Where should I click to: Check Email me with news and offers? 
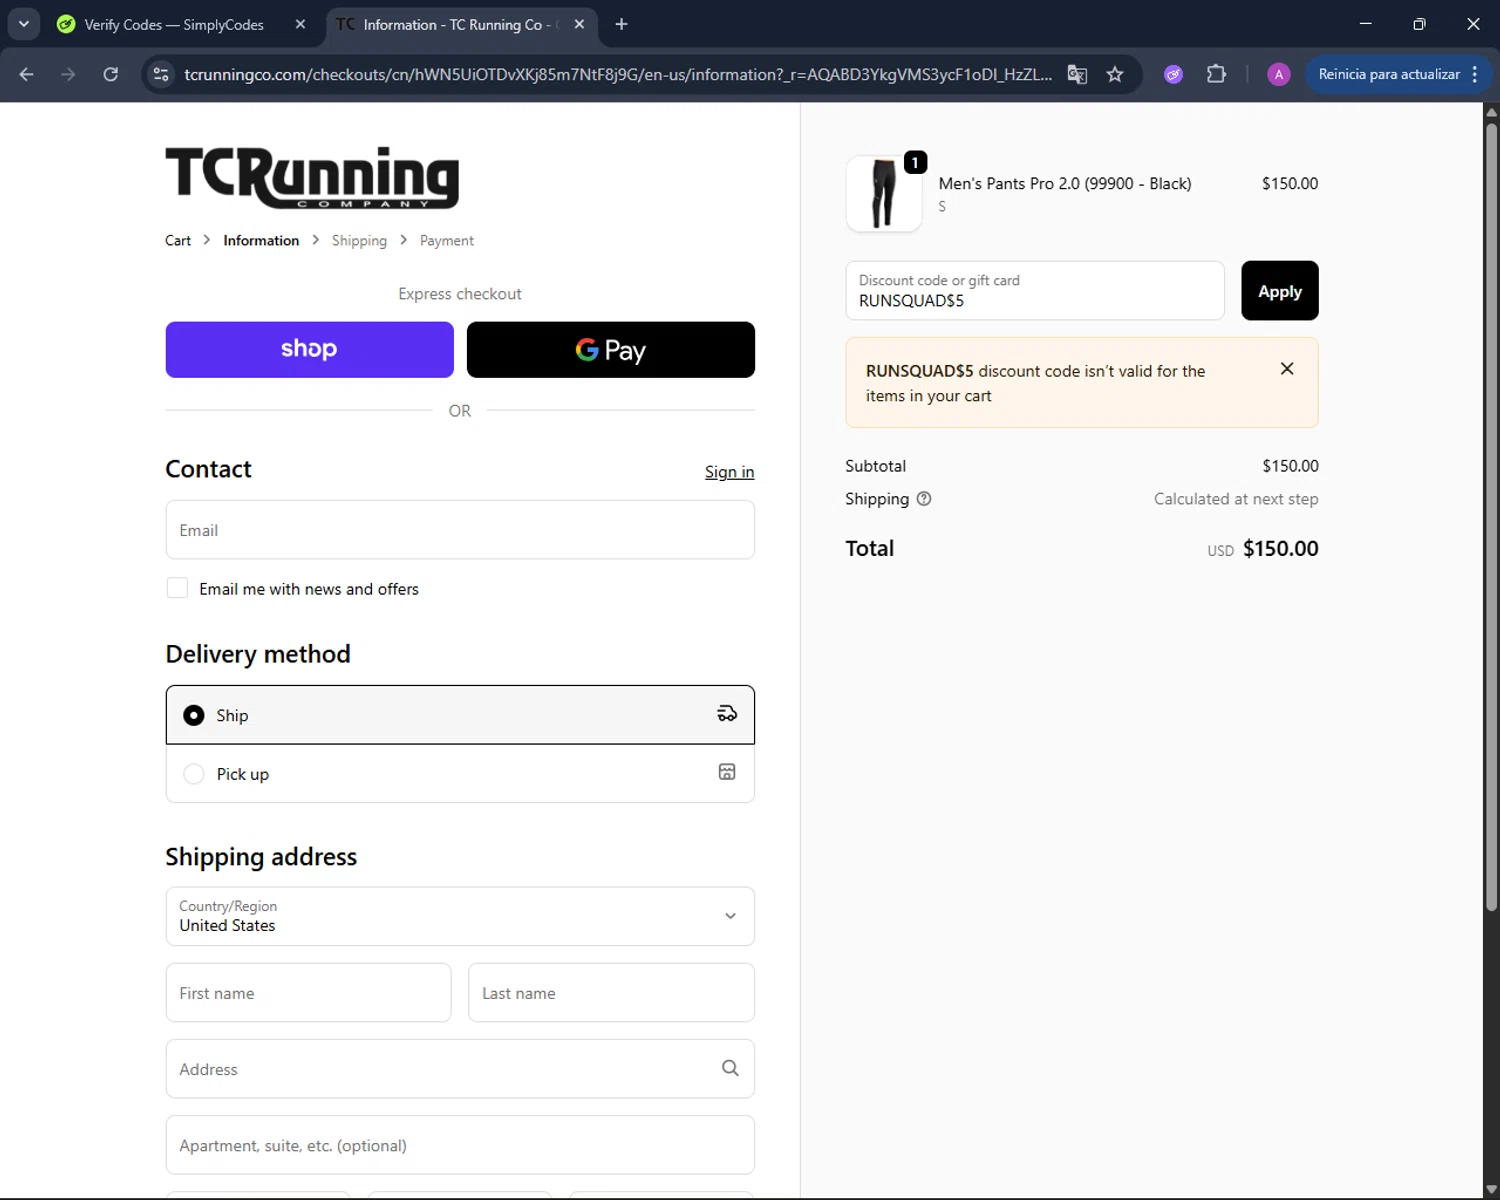(x=177, y=588)
